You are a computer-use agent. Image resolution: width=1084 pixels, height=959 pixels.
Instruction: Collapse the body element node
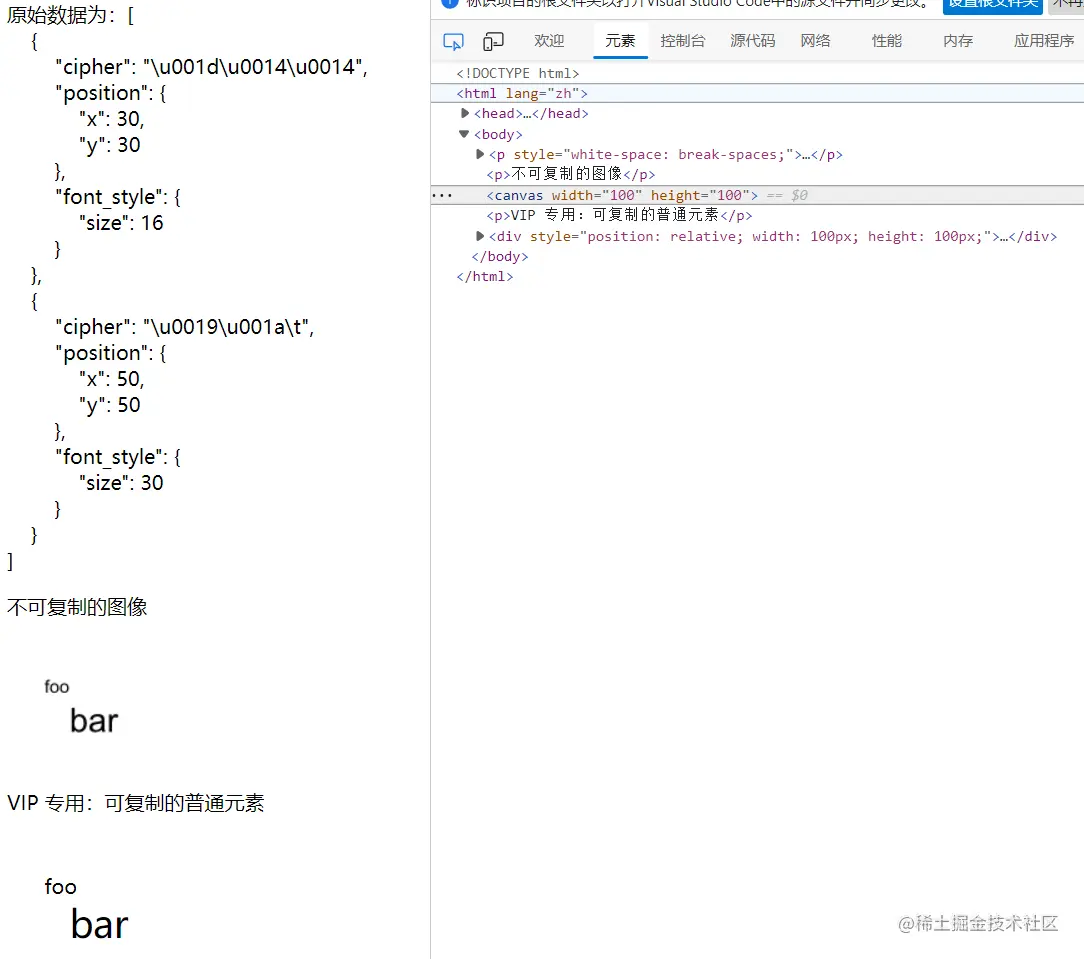(x=464, y=134)
